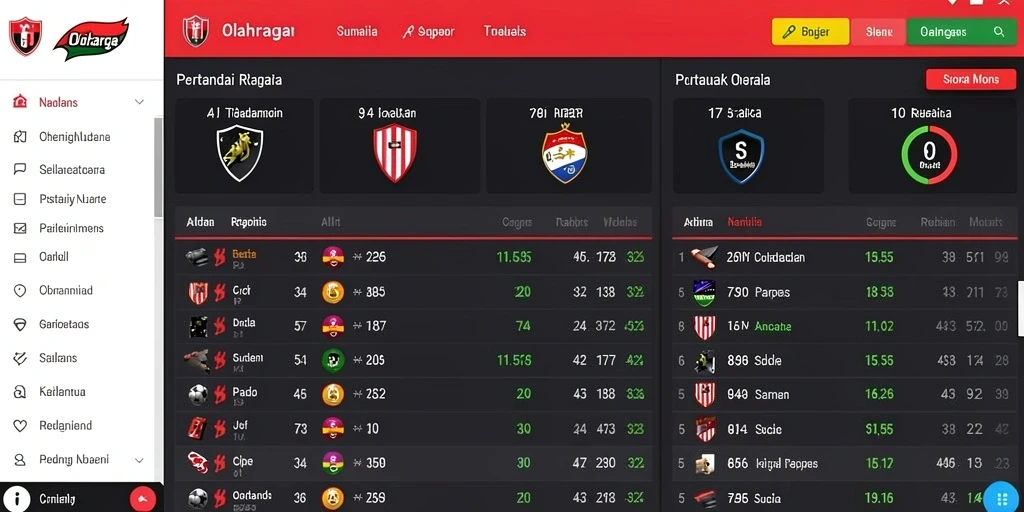The height and width of the screenshot is (512, 1024).
Task: Click the red circular button beside Conlanly
Action: point(142,500)
